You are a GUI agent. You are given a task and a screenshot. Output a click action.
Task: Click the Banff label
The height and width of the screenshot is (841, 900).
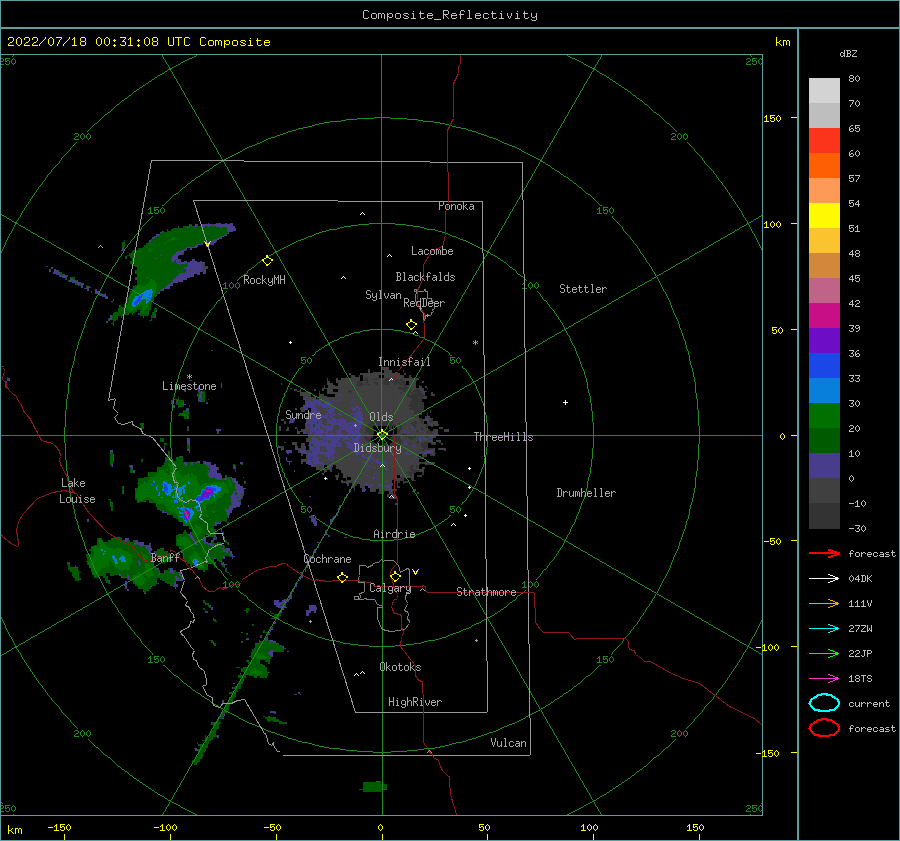point(165,558)
